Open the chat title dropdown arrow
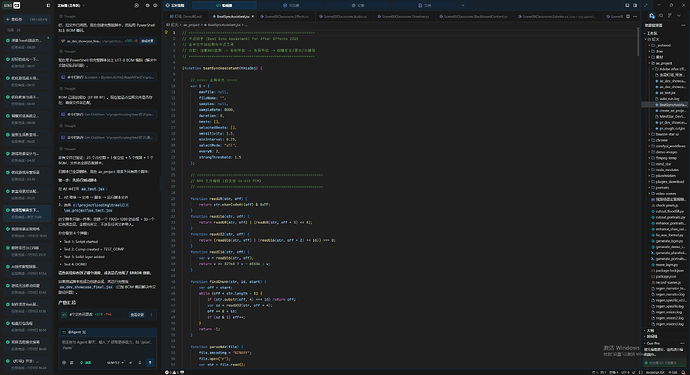 pyautogui.click(x=84, y=5)
